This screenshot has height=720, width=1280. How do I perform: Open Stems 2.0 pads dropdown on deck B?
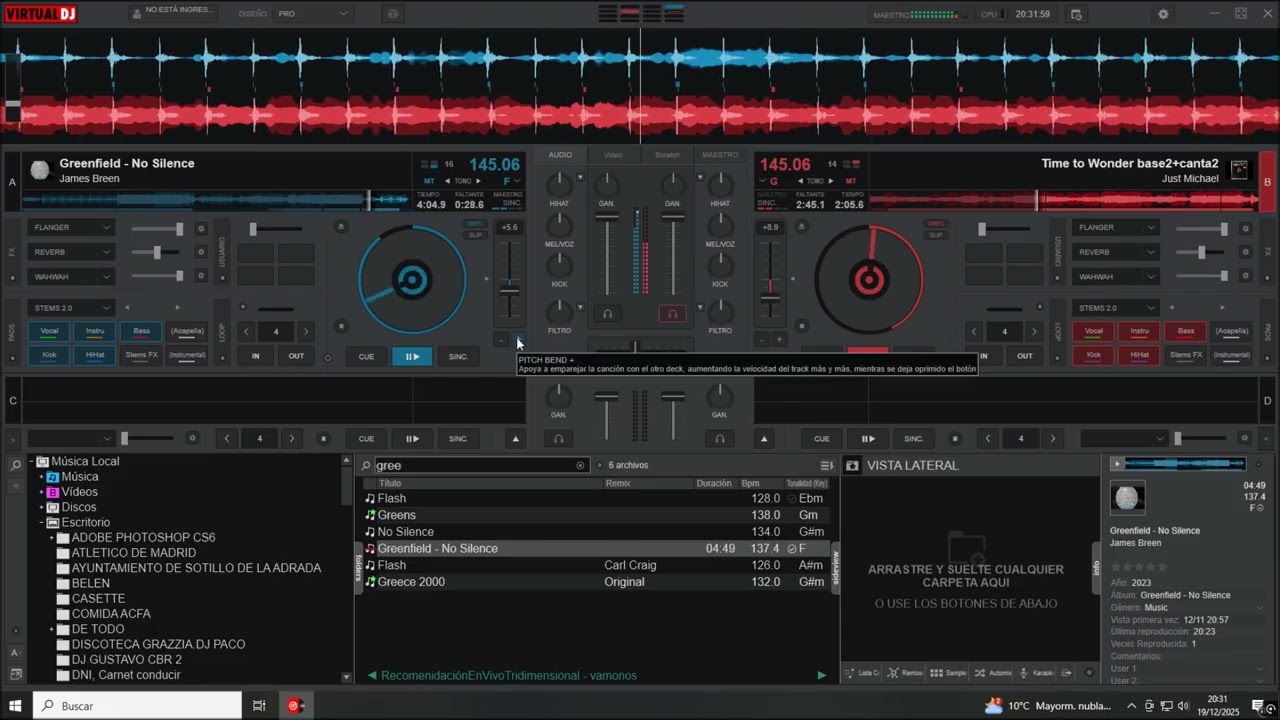[x=1116, y=307]
